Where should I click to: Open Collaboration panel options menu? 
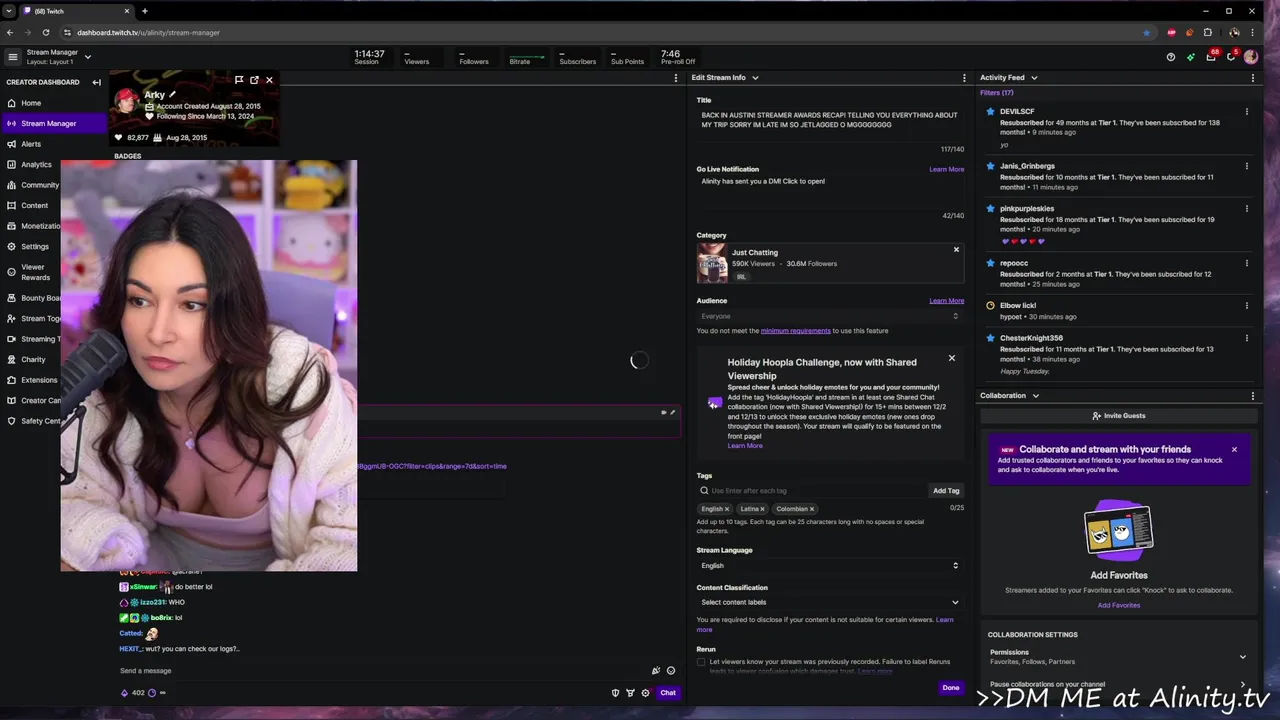1253,396
